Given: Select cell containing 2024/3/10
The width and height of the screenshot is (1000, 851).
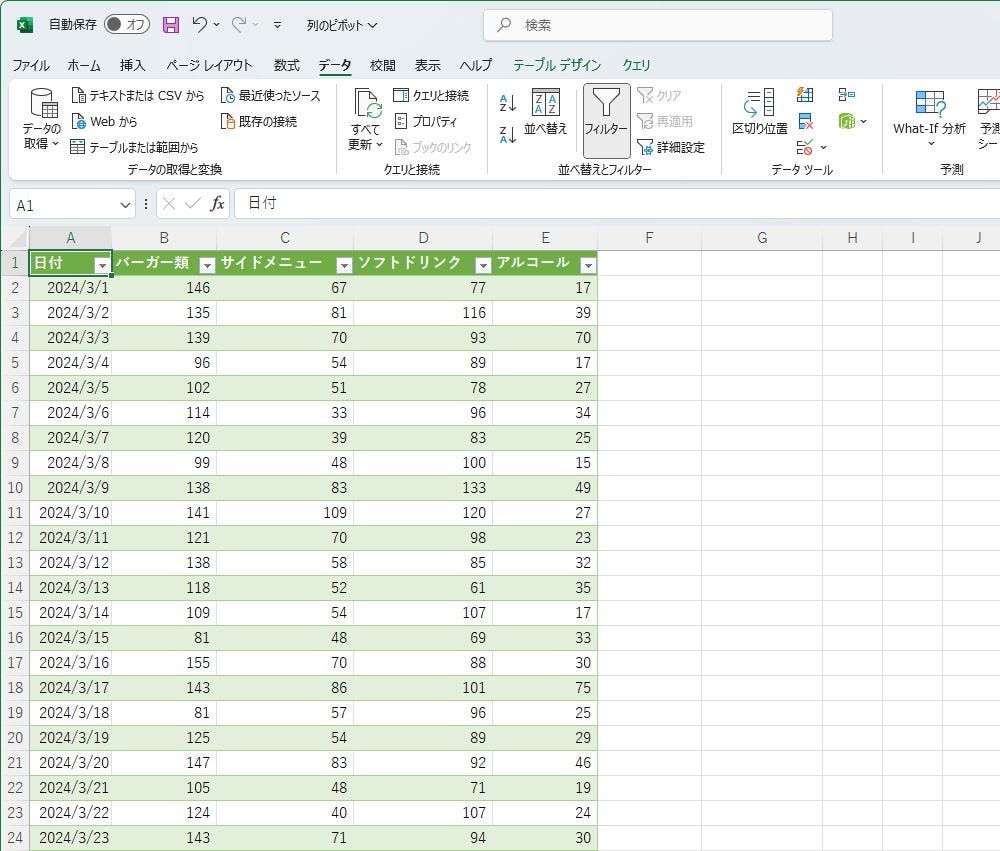Looking at the screenshot, I should click(70, 513).
